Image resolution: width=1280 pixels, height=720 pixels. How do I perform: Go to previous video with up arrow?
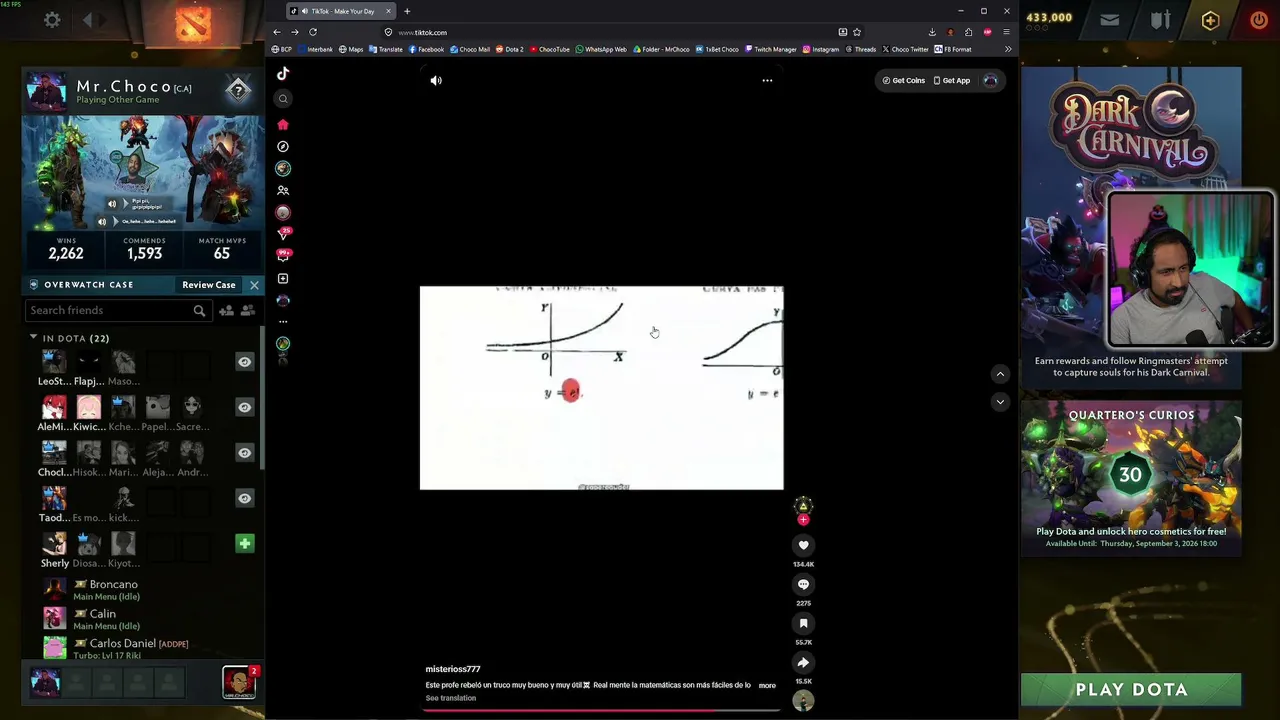1000,374
